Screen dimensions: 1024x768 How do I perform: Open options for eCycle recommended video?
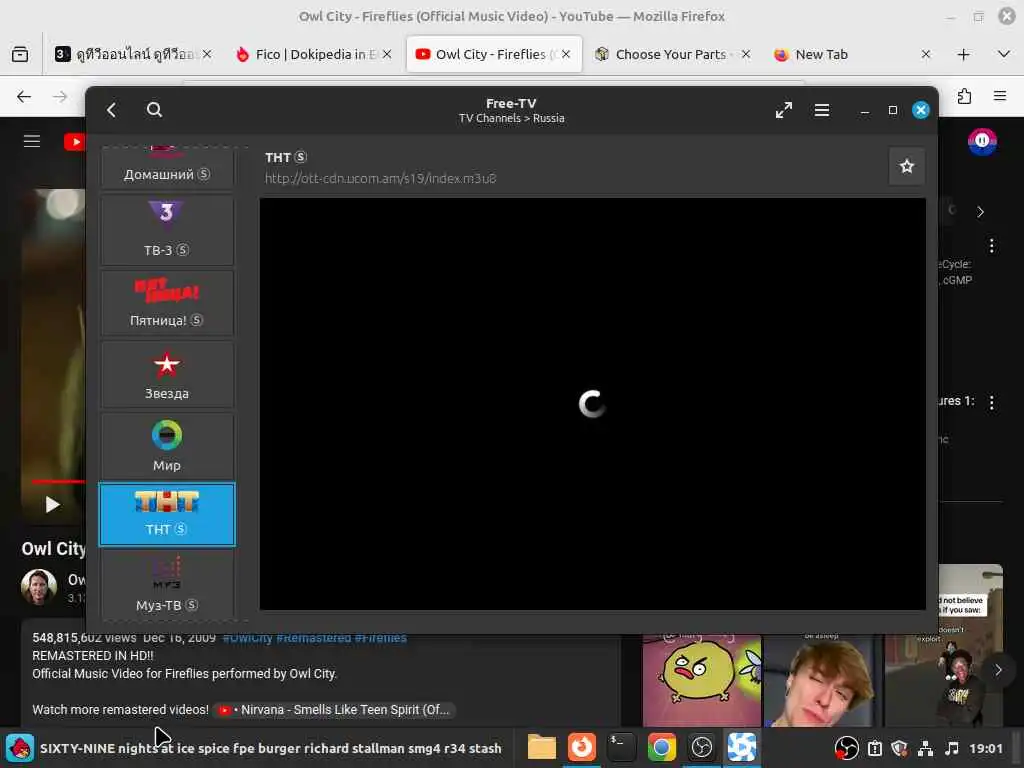coord(991,246)
